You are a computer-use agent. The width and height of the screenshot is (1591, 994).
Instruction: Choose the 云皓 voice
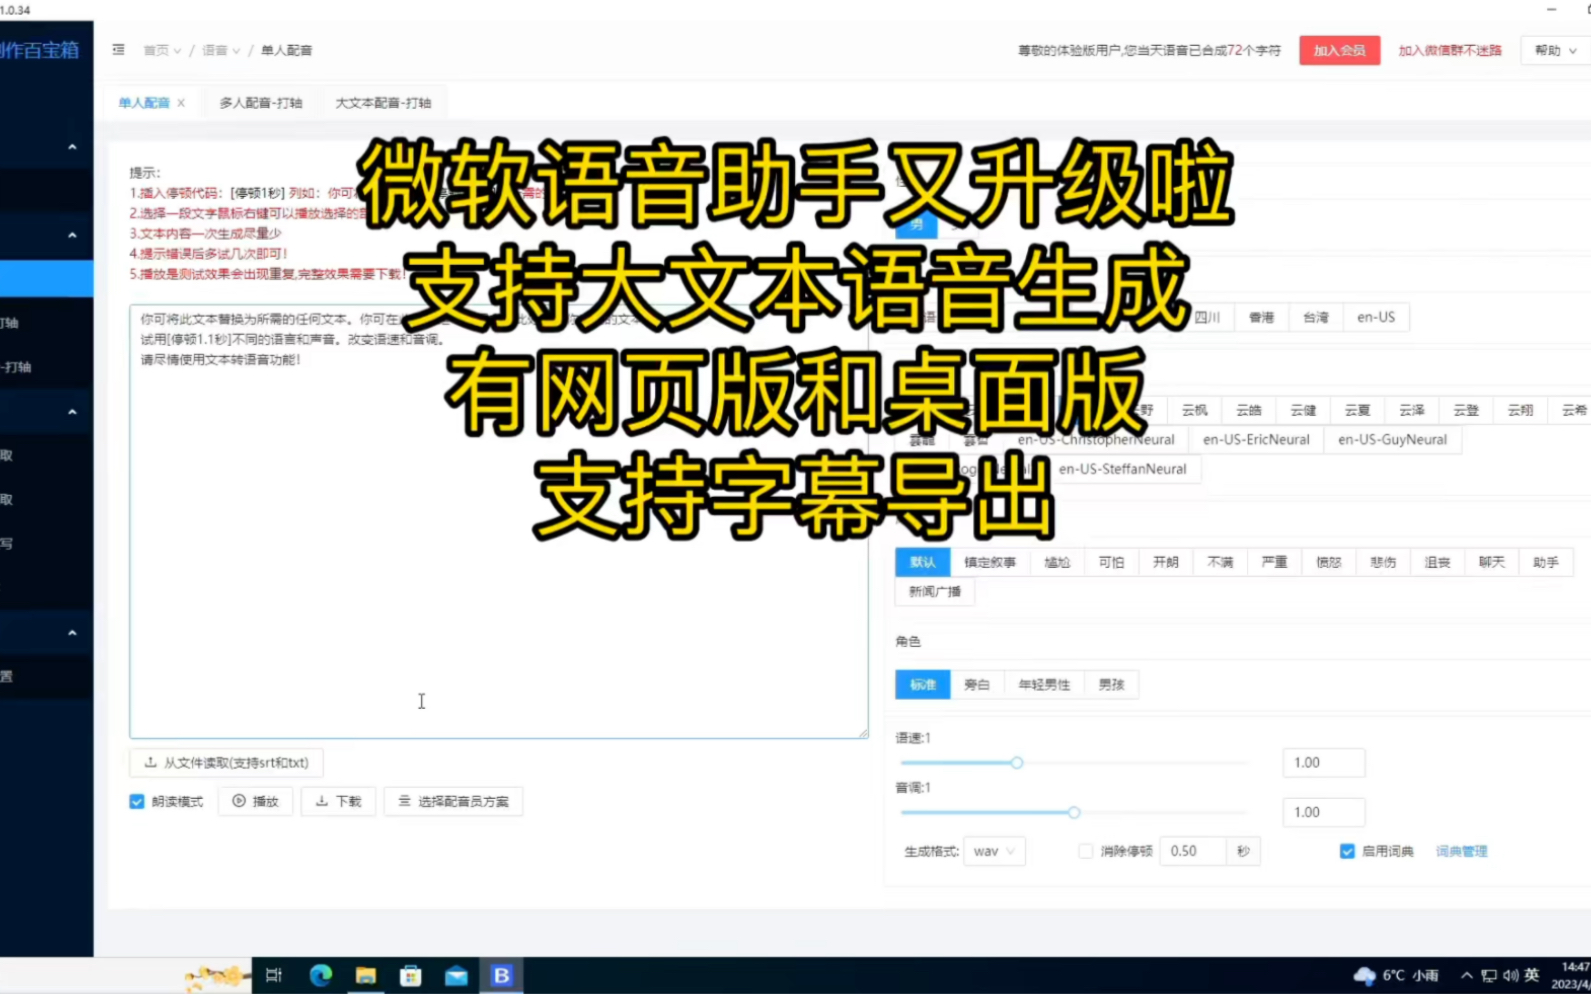[1249, 410]
